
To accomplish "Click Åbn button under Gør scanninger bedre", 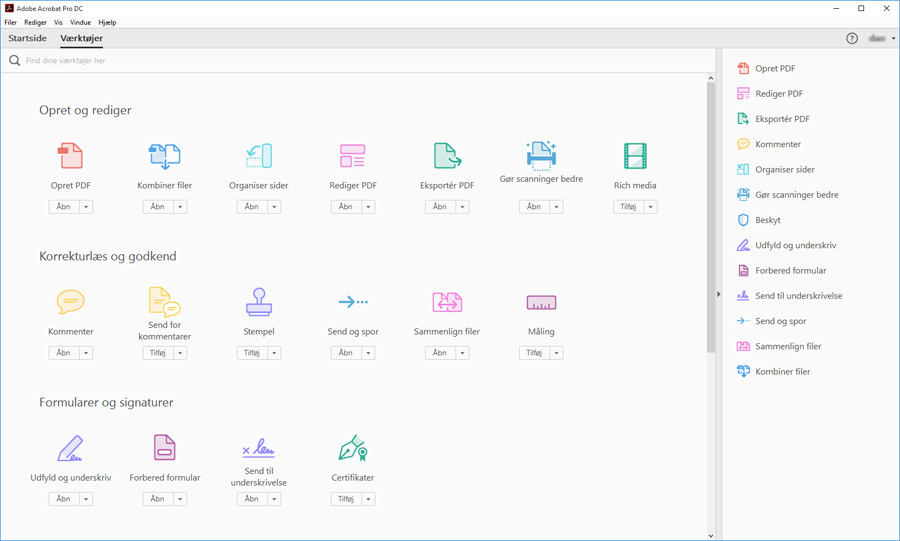I will (534, 207).
